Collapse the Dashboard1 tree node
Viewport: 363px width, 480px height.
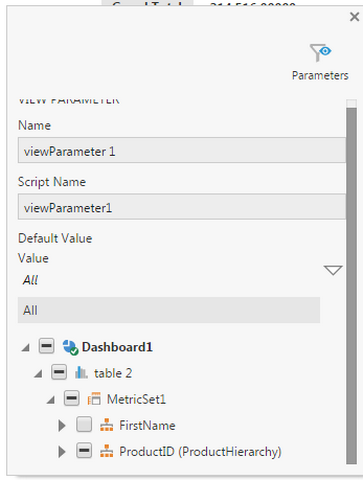click(26, 348)
